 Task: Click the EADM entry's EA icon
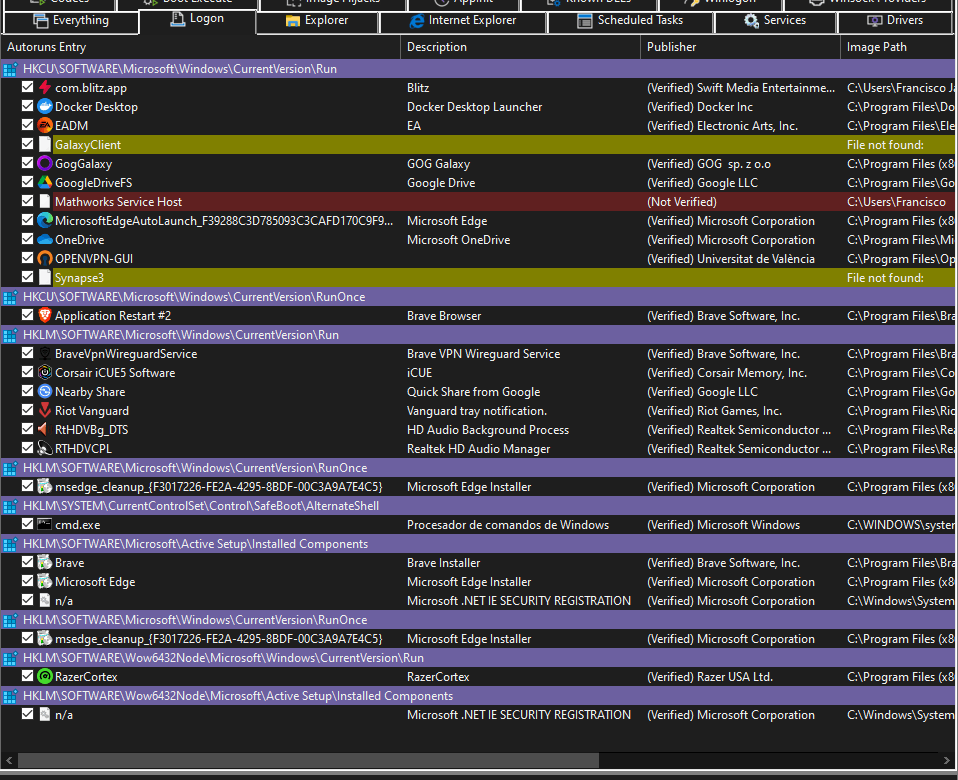coord(45,125)
